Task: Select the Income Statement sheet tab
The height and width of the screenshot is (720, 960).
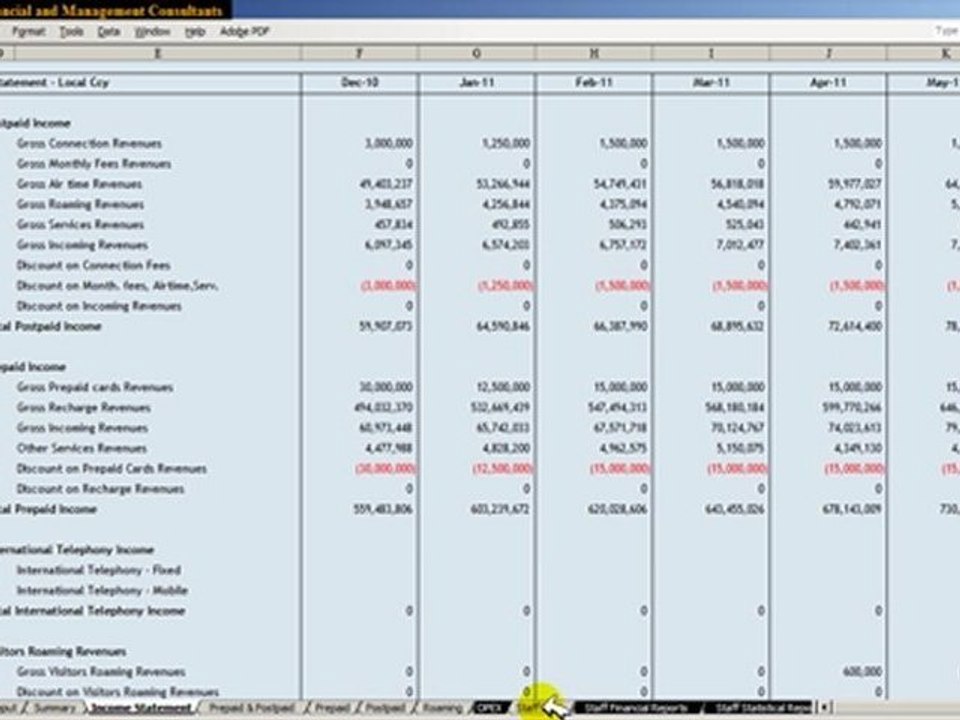Action: point(141,708)
